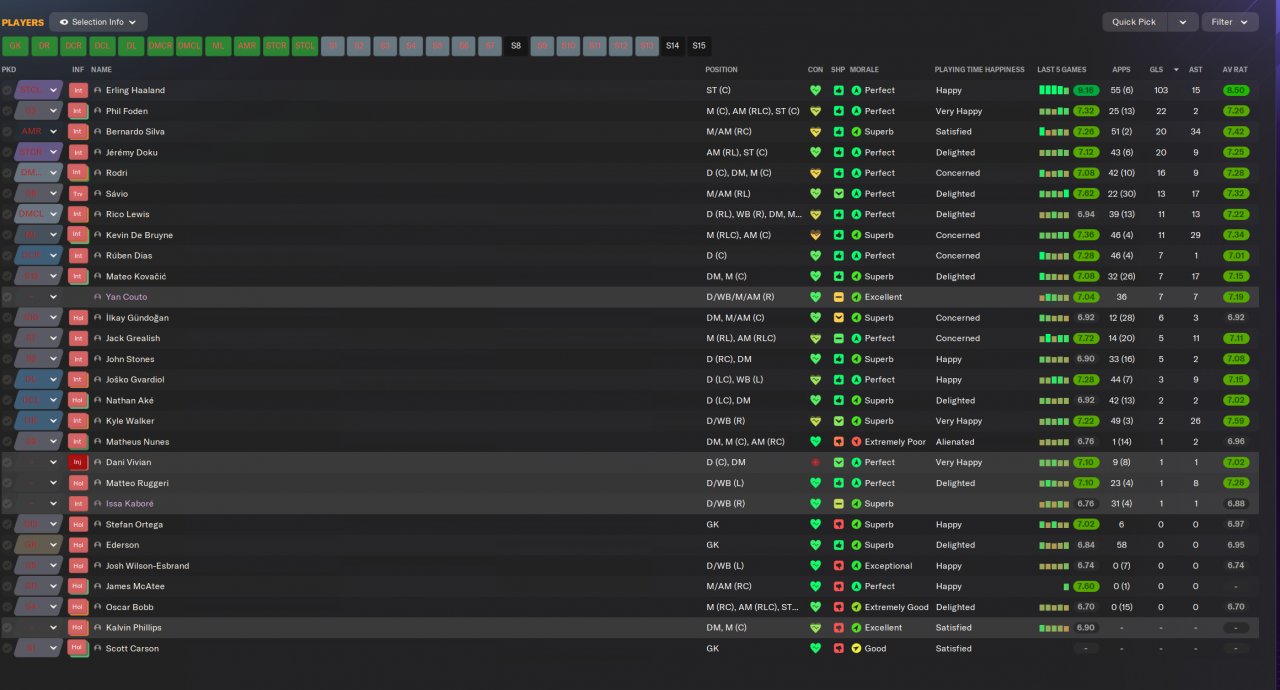Open the Selection Info dropdown

pos(98,22)
